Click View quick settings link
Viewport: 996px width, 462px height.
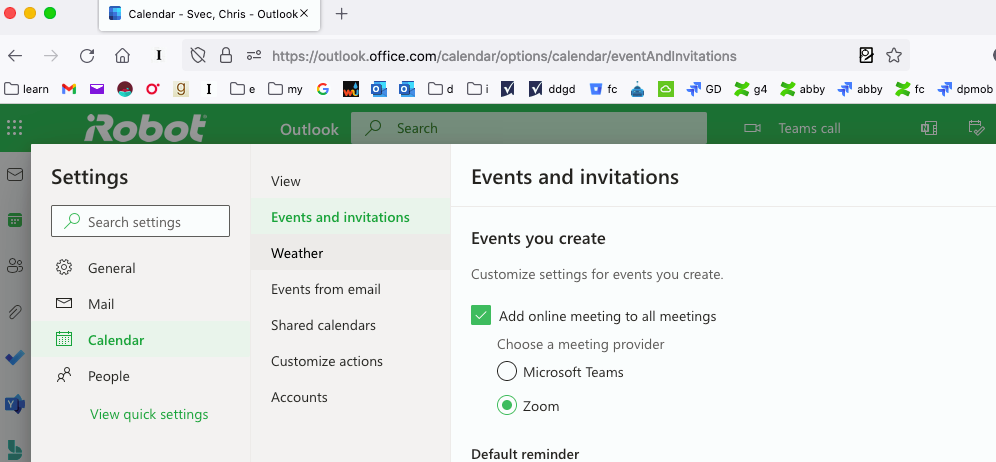click(149, 414)
